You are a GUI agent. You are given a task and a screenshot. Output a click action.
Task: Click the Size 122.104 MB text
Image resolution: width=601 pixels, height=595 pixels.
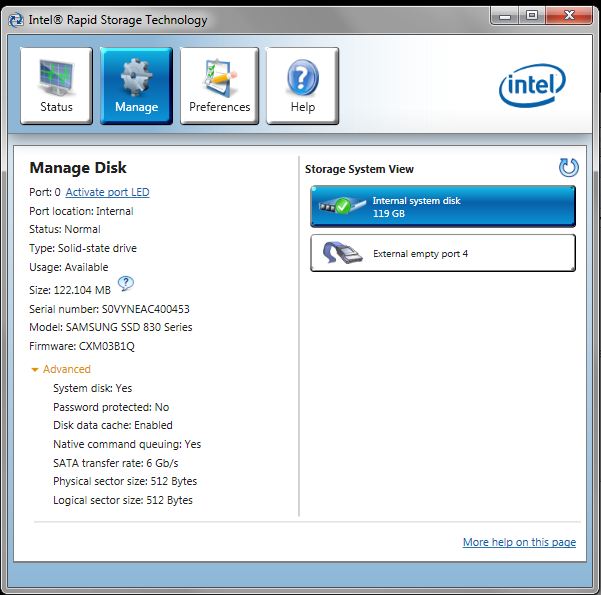(x=70, y=290)
